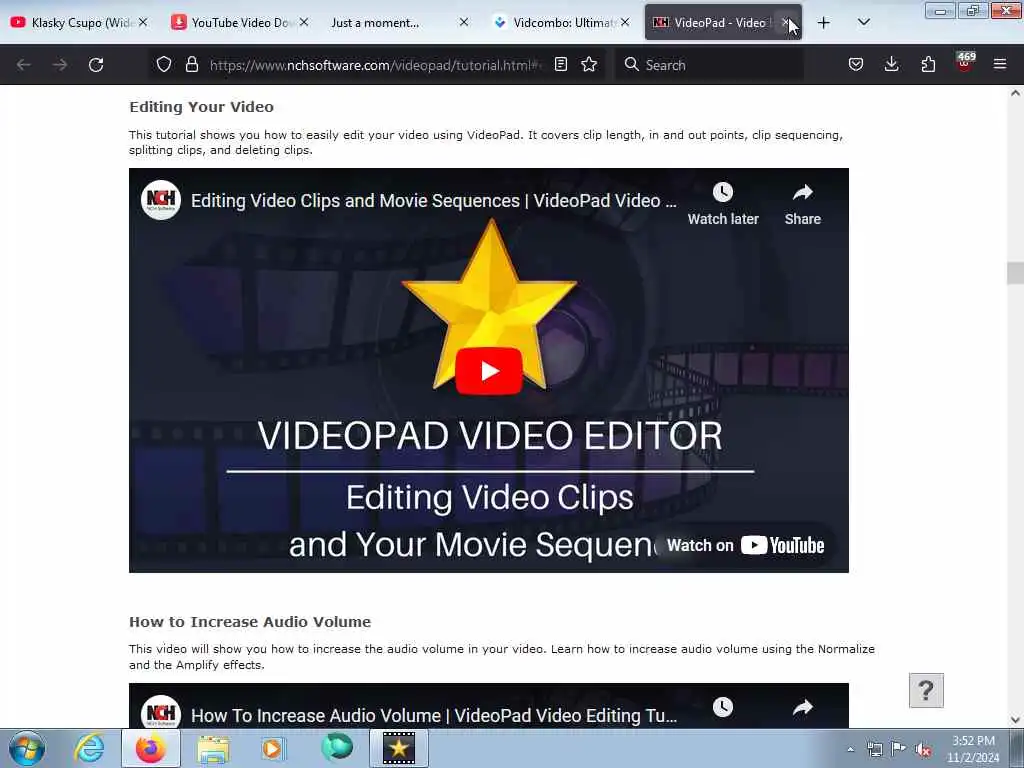The width and height of the screenshot is (1024, 768).
Task: Click the green round app taskbar icon
Action: point(337,748)
